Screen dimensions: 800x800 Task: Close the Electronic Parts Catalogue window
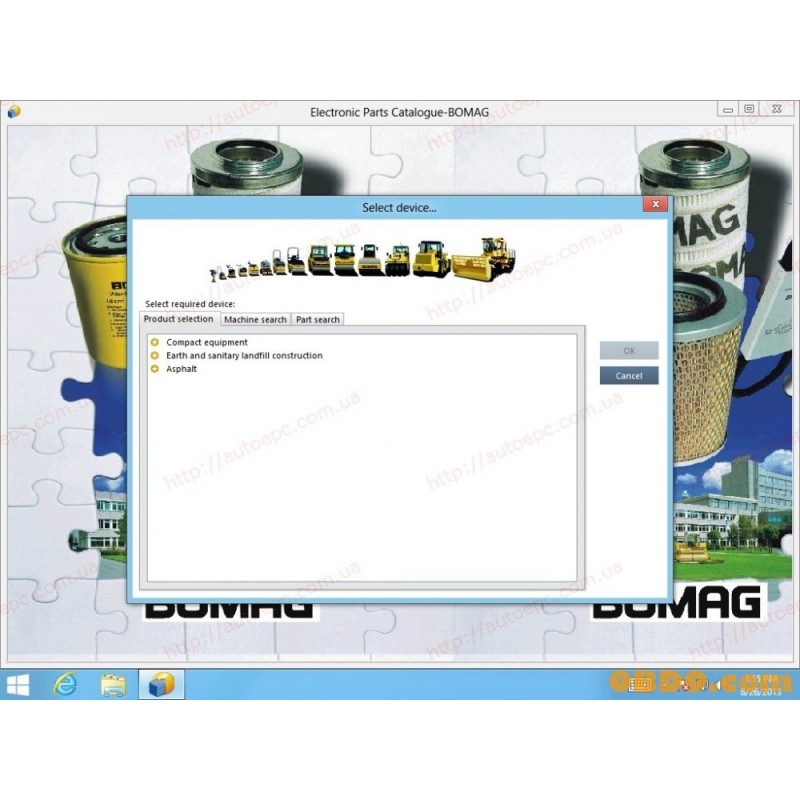[777, 109]
